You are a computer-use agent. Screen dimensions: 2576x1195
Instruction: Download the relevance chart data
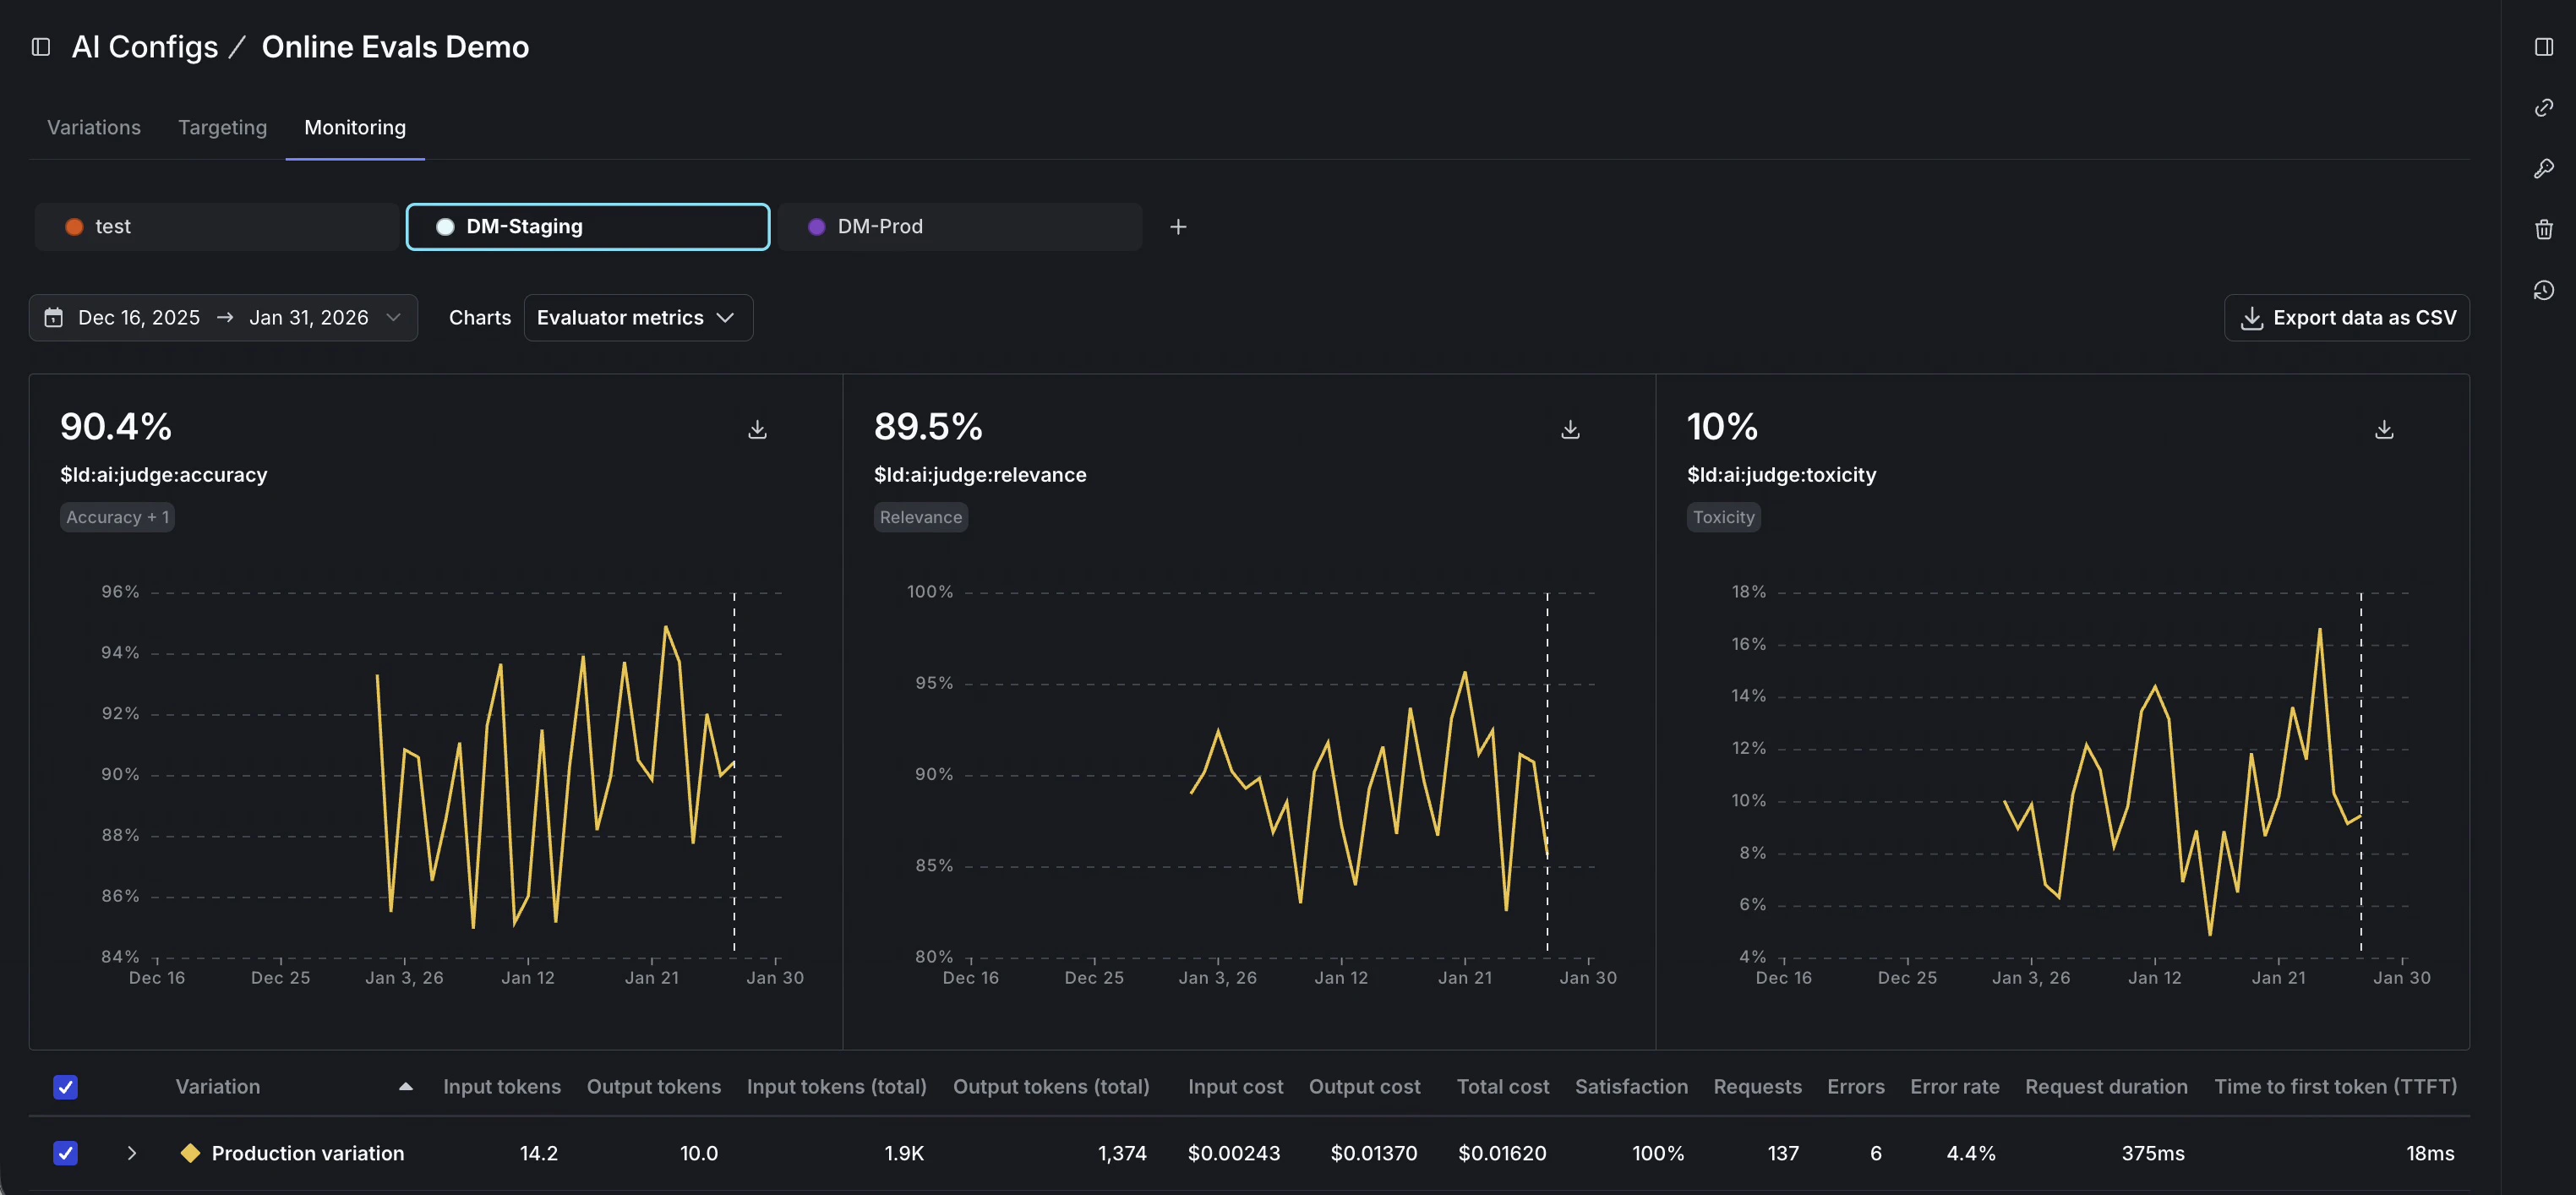coord(1570,429)
